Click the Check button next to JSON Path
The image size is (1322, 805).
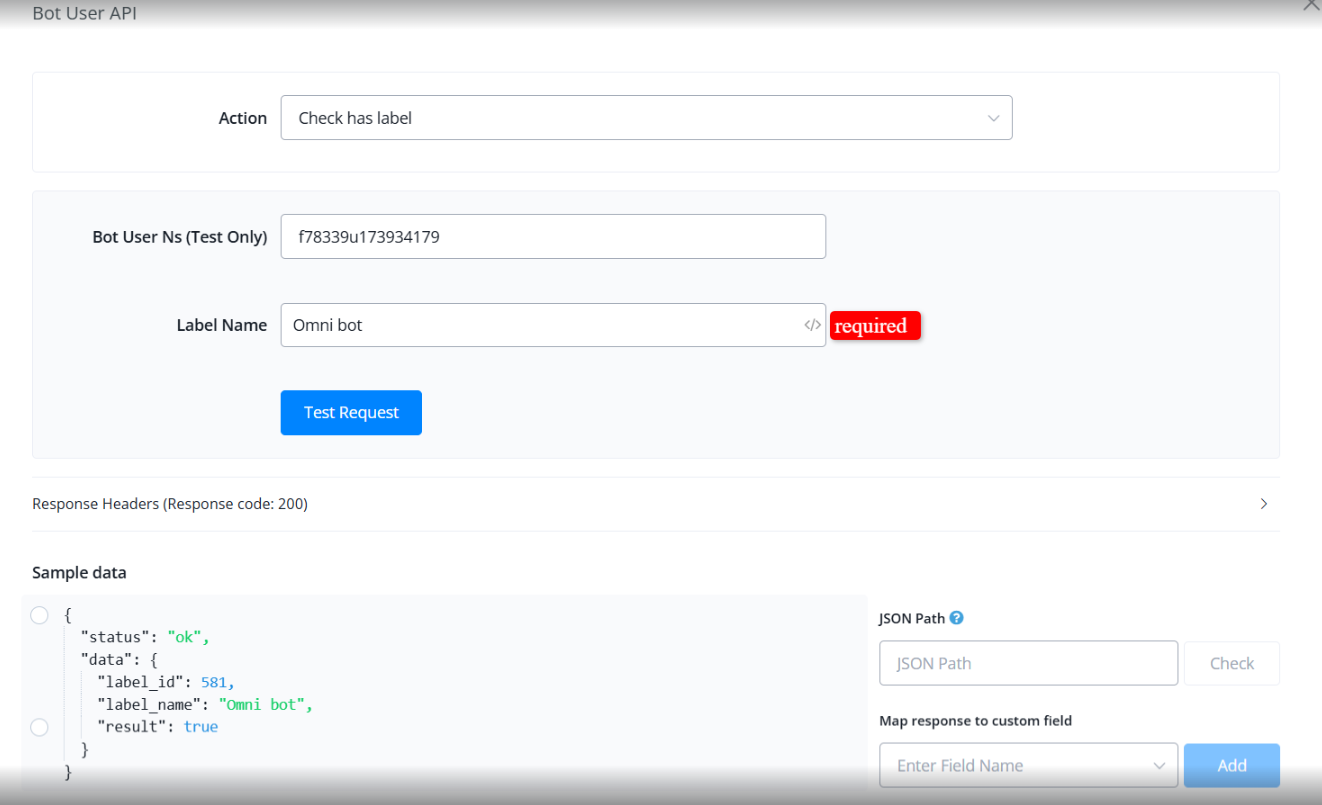(x=1231, y=663)
